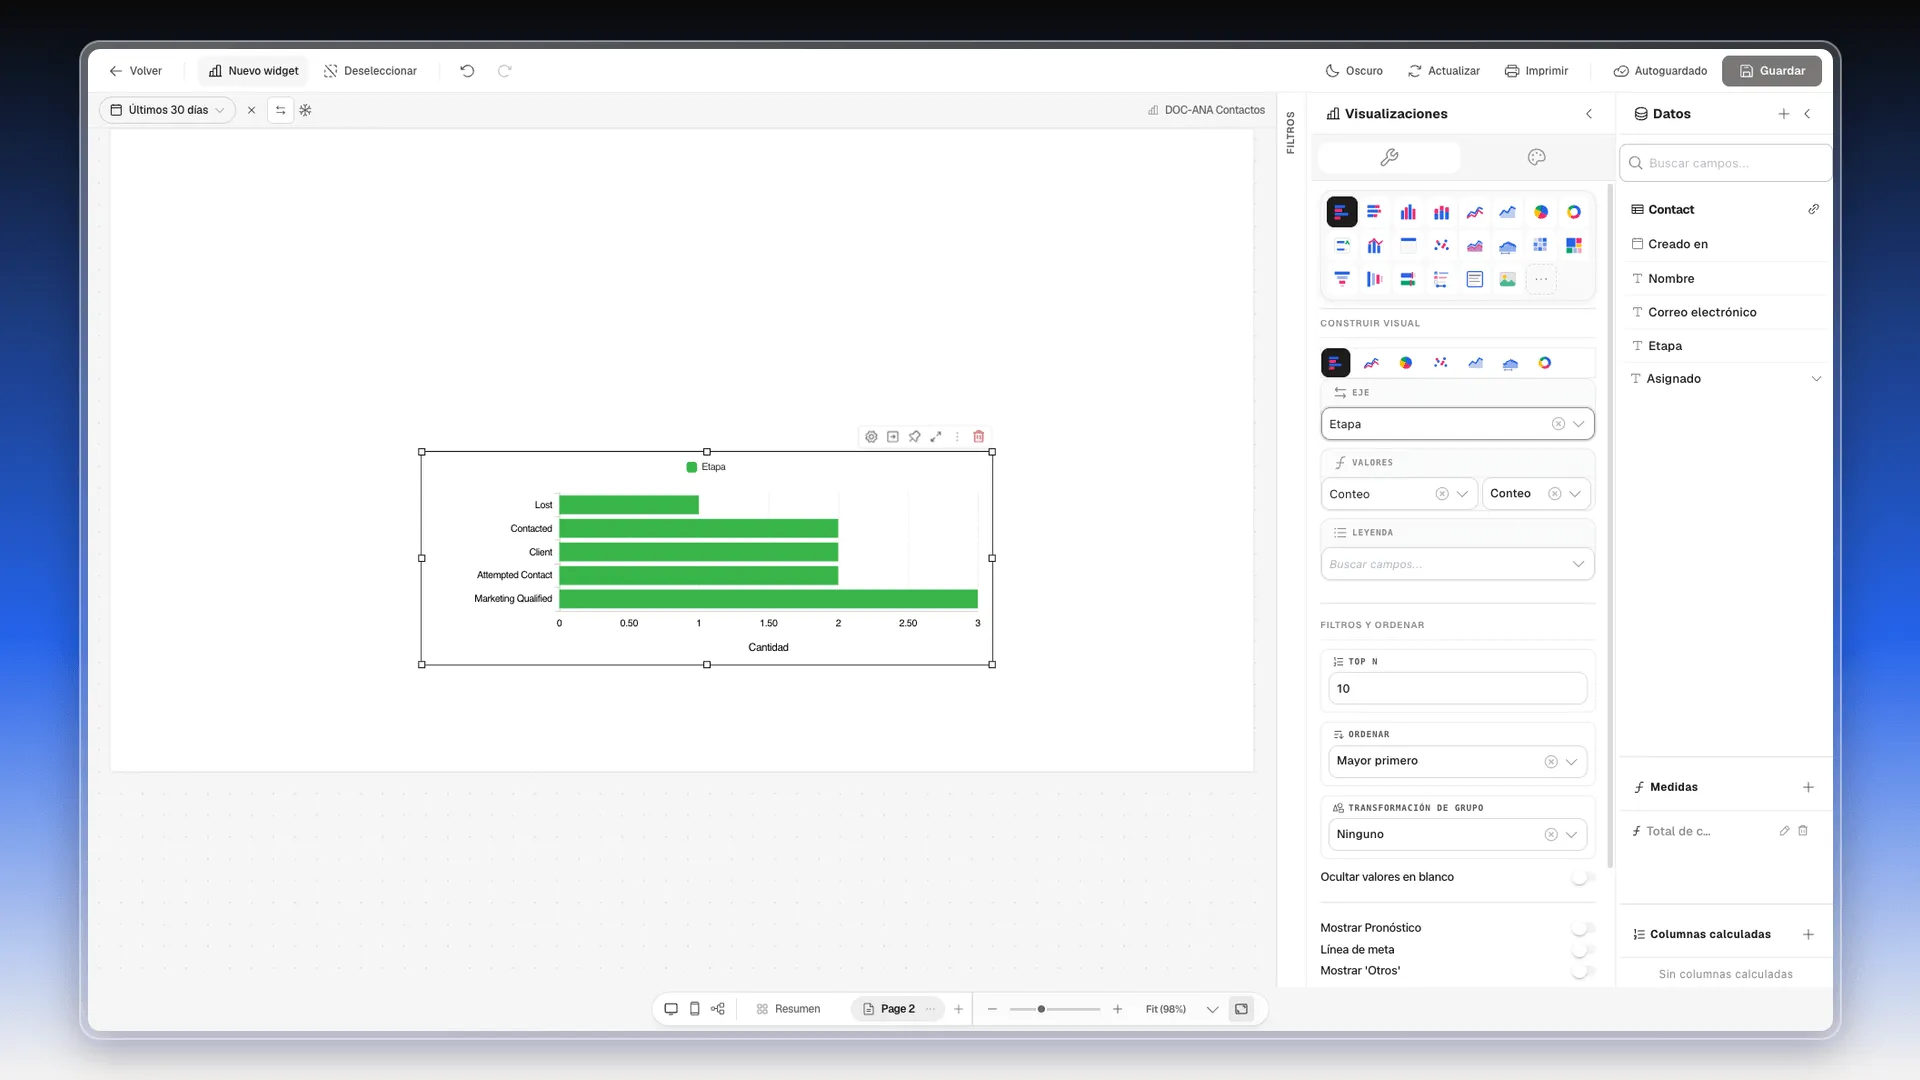Switch to Oscuro dark mode
Image resolution: width=1920 pixels, height=1080 pixels.
(x=1354, y=71)
